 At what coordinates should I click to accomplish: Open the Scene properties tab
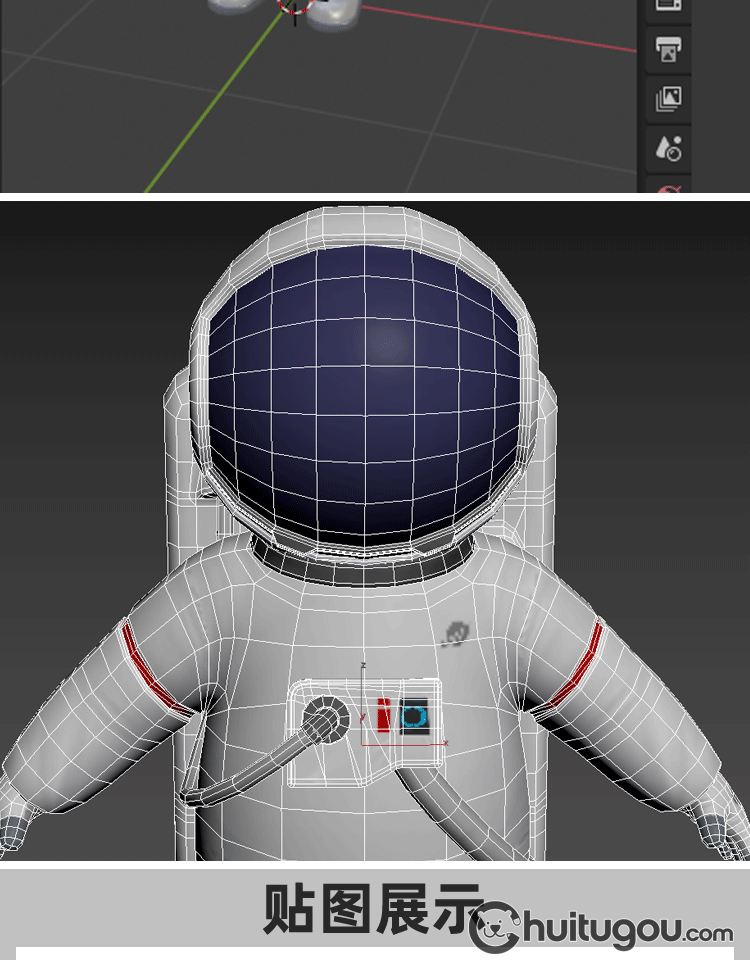[x=668, y=149]
